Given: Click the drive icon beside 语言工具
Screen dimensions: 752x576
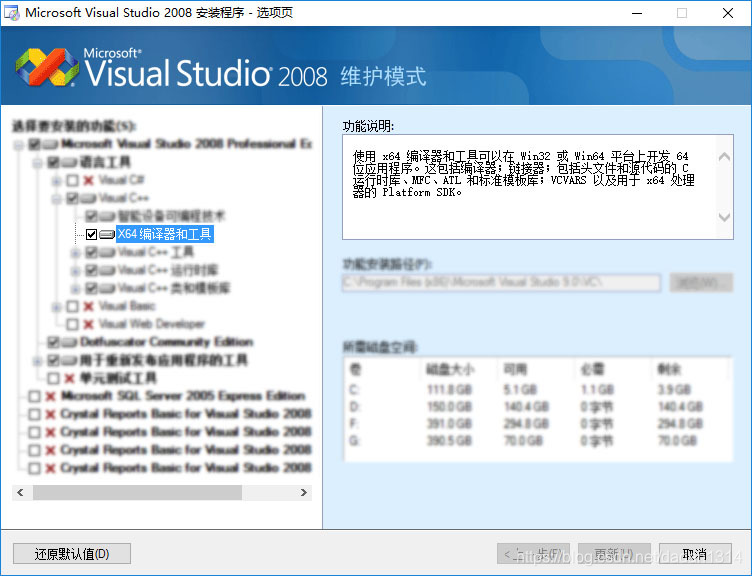Looking at the screenshot, I should 69,162.
